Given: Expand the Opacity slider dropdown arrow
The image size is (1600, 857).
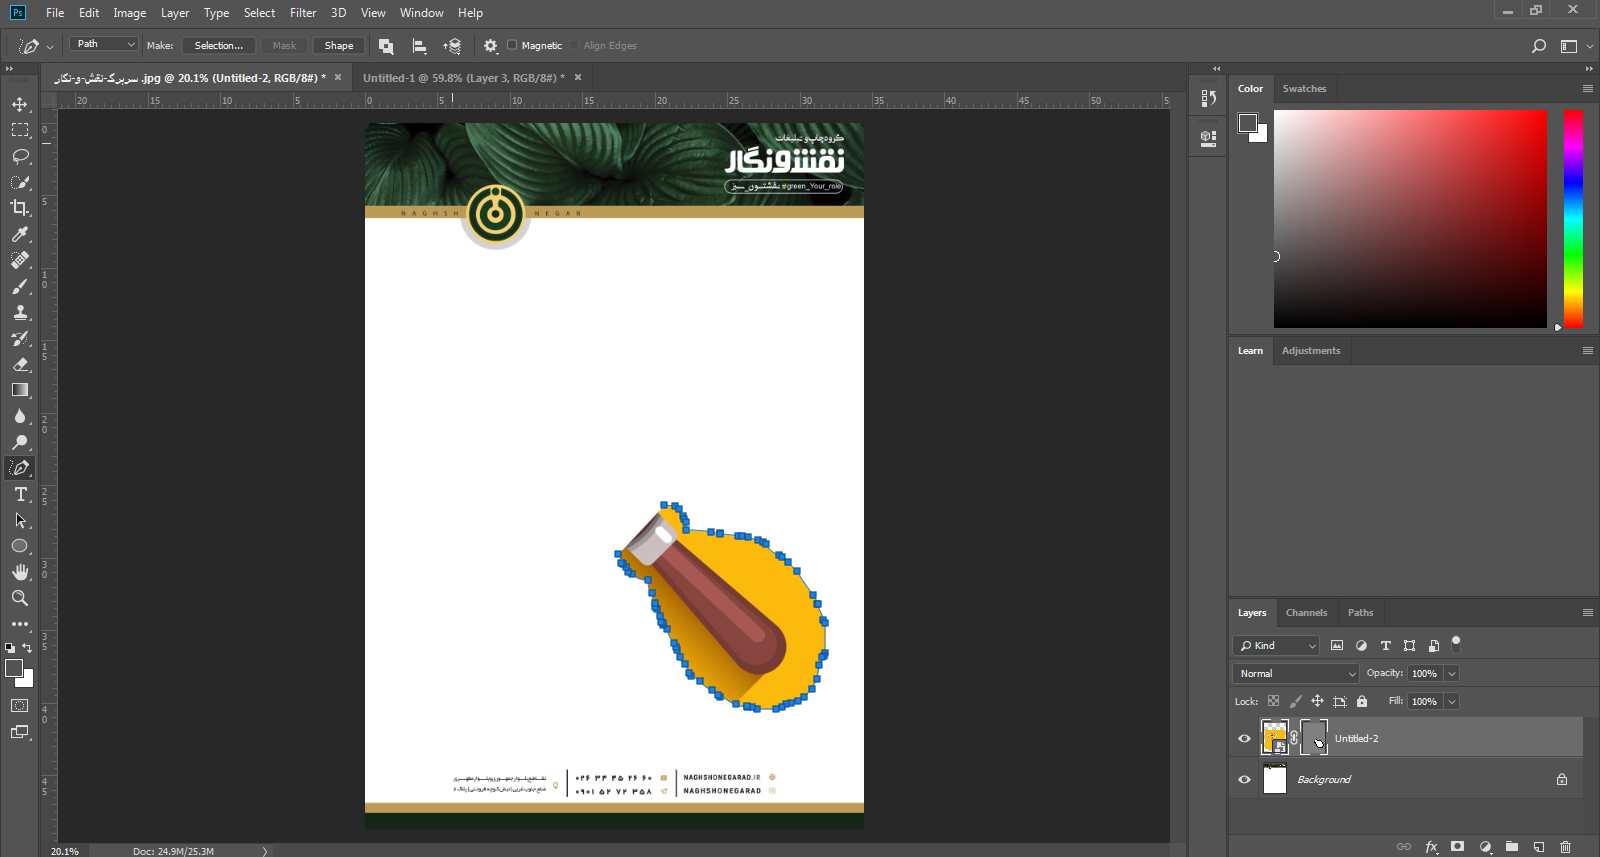Looking at the screenshot, I should click(x=1452, y=674).
